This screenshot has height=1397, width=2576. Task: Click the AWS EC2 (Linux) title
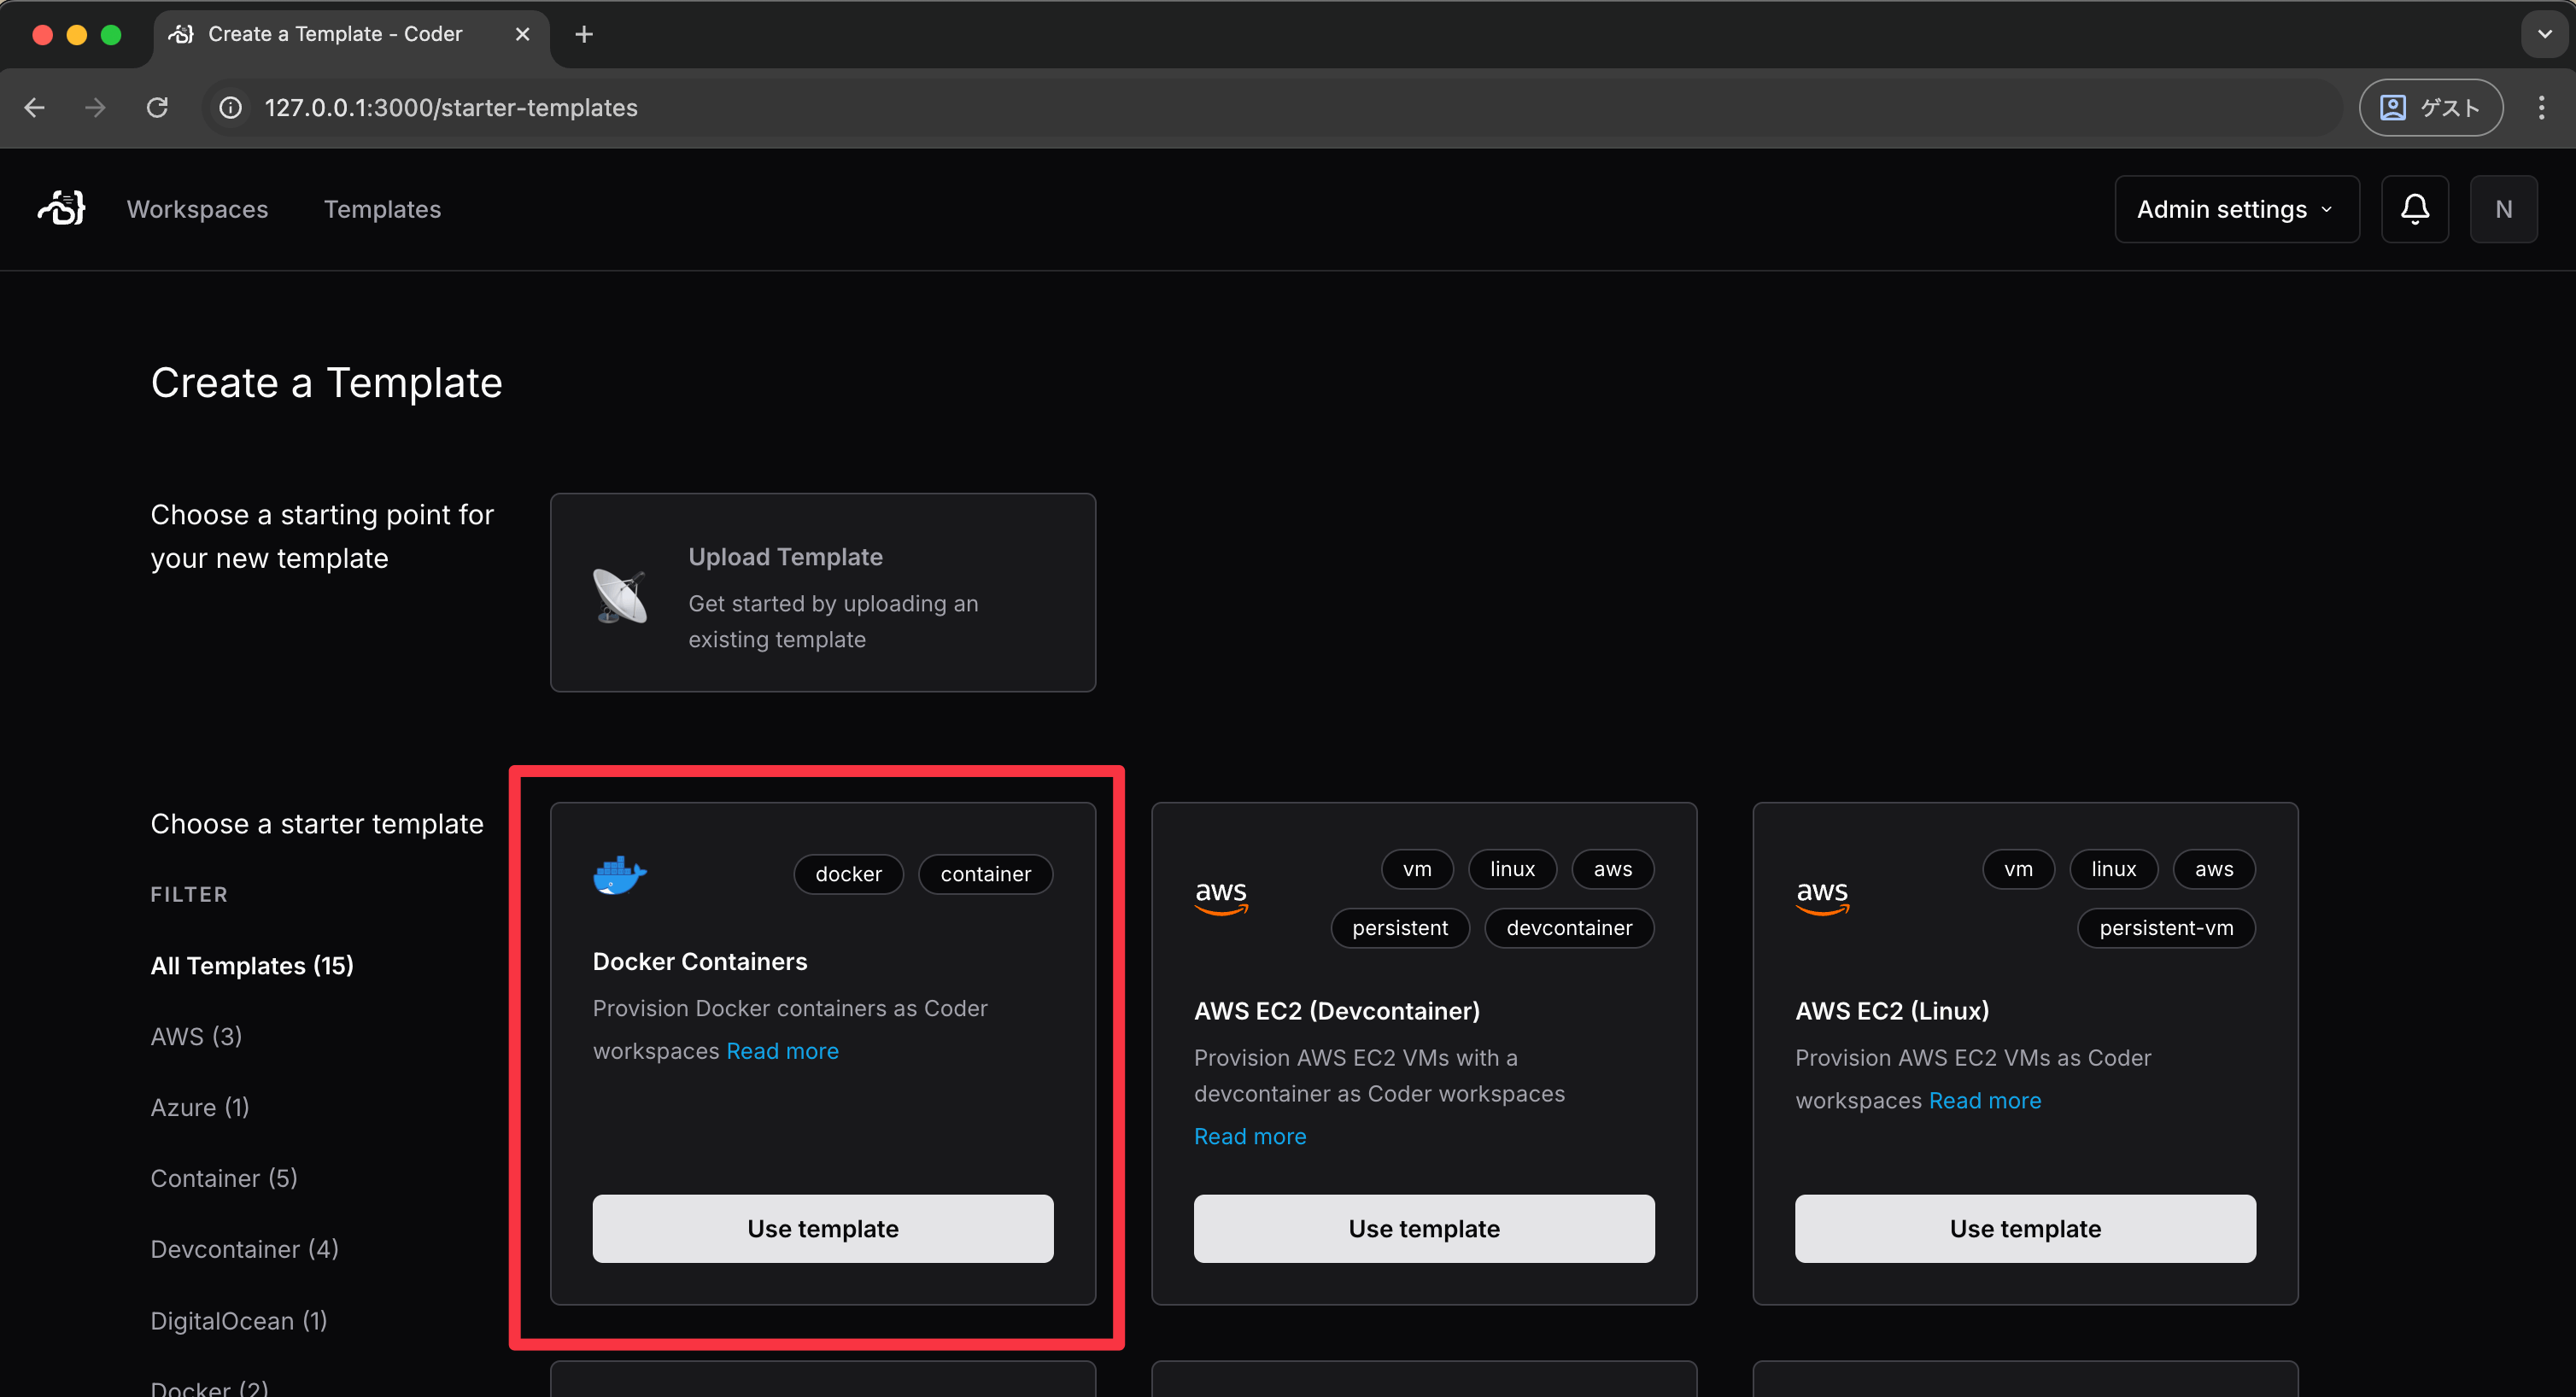(1892, 1011)
